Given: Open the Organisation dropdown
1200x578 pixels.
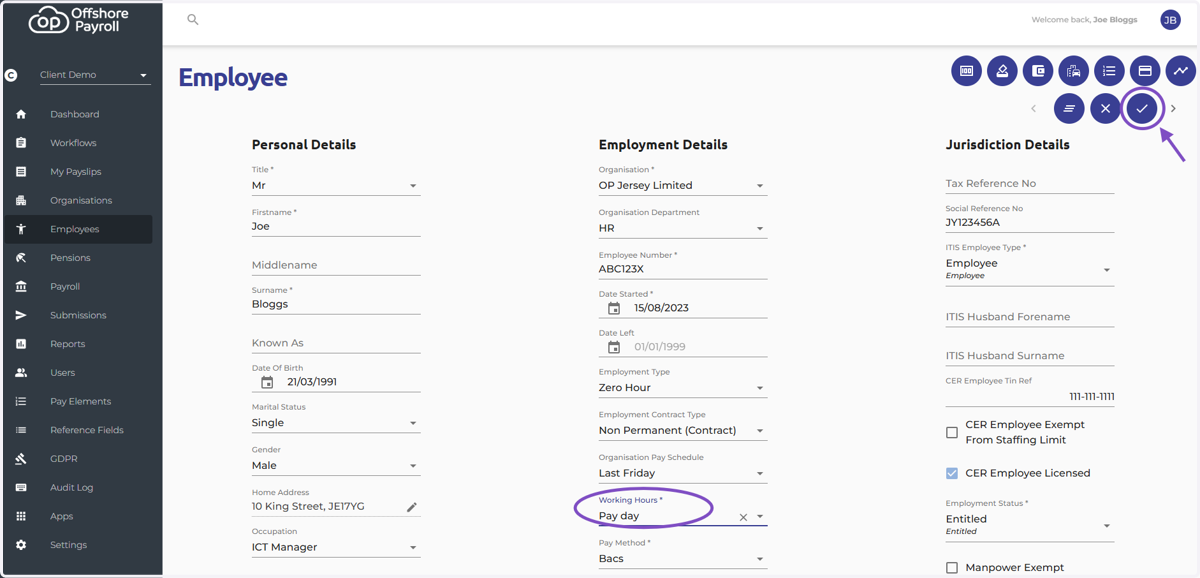Looking at the screenshot, I should click(682, 185).
